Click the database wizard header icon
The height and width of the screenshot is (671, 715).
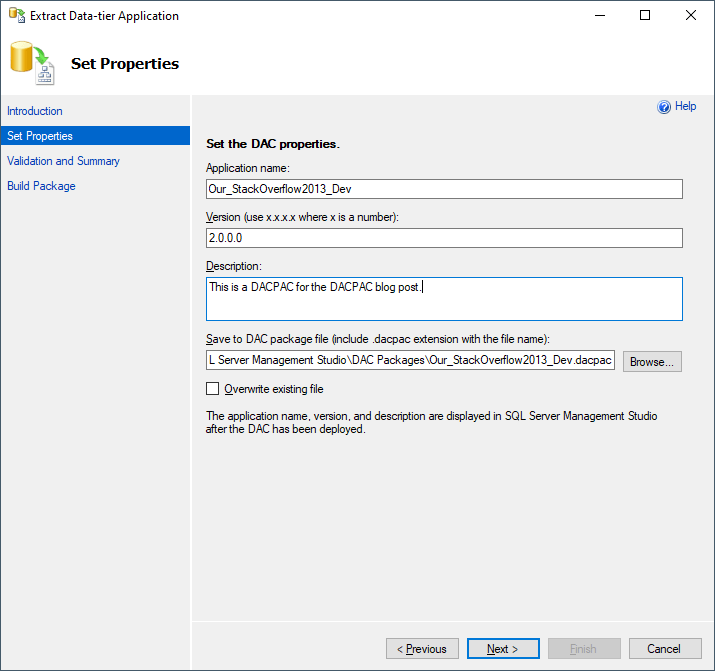pyautogui.click(x=31, y=63)
